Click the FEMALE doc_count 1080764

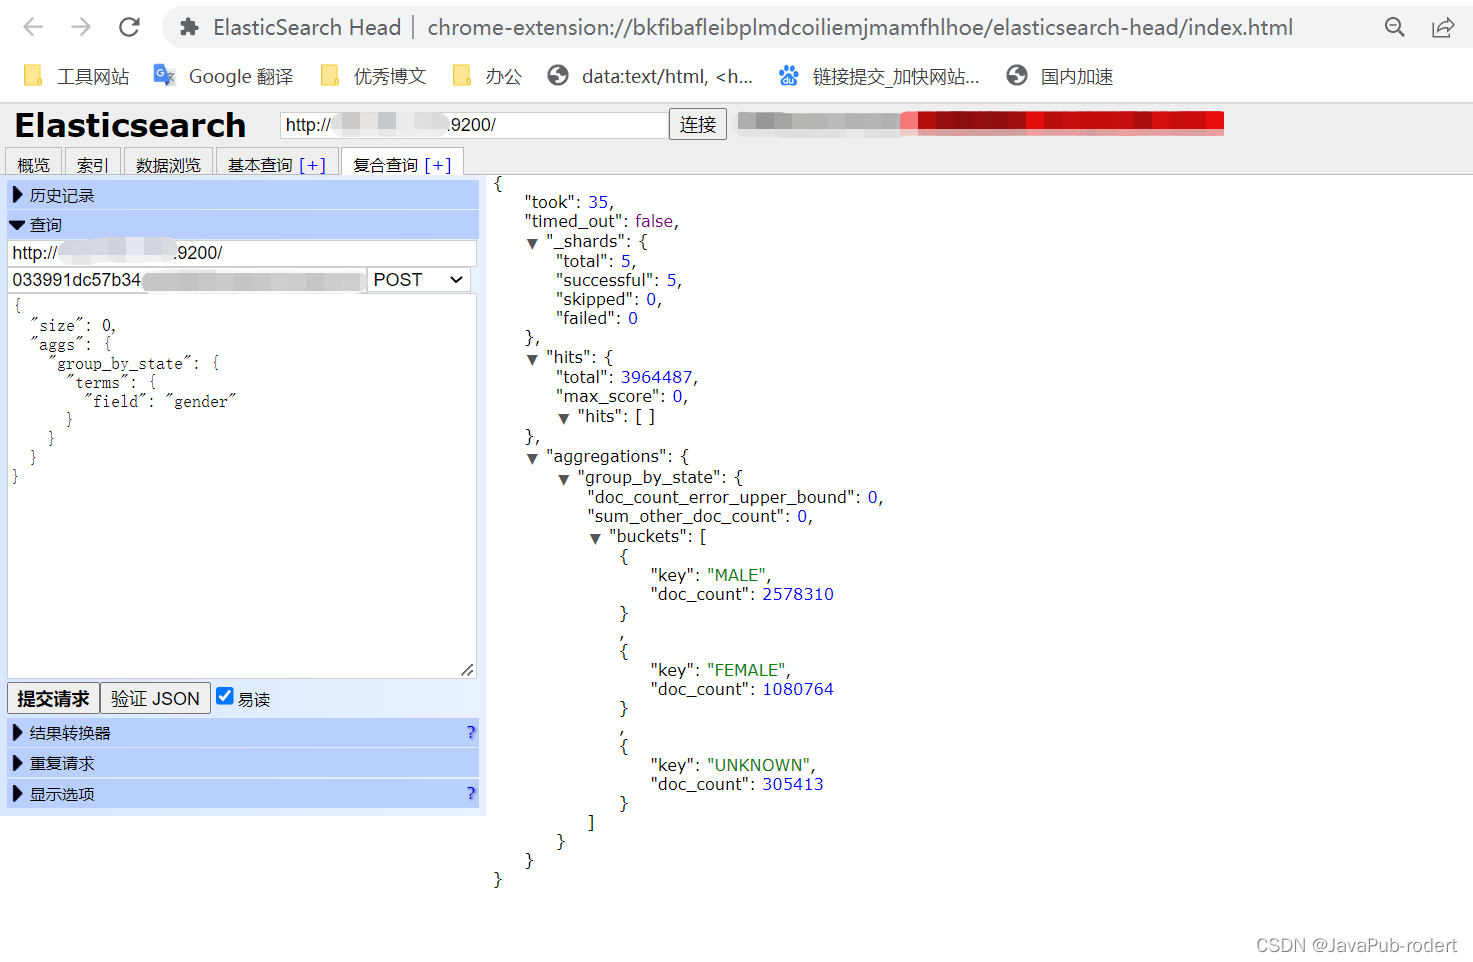coord(798,689)
